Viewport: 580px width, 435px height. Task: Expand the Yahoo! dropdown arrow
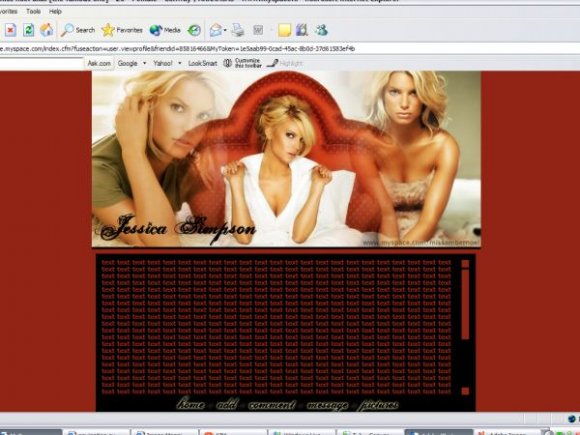[180, 63]
